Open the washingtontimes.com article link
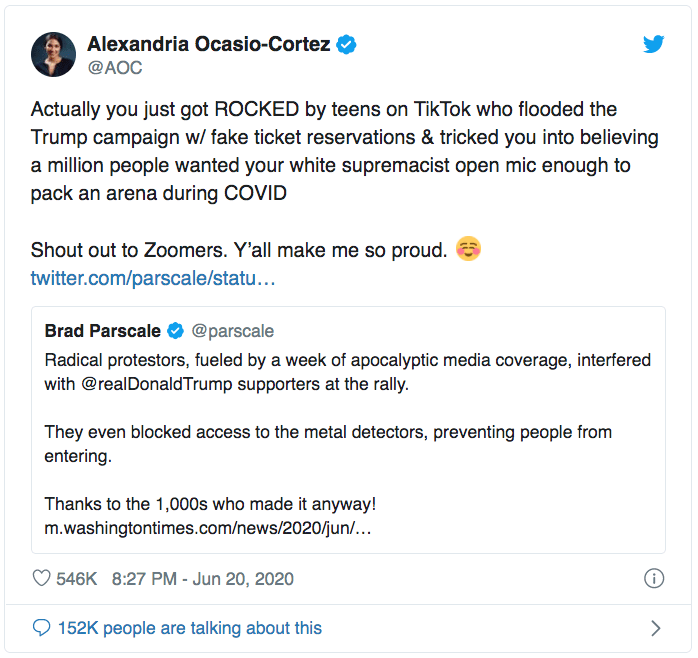The height and width of the screenshot is (658, 698). pyautogui.click(x=208, y=529)
